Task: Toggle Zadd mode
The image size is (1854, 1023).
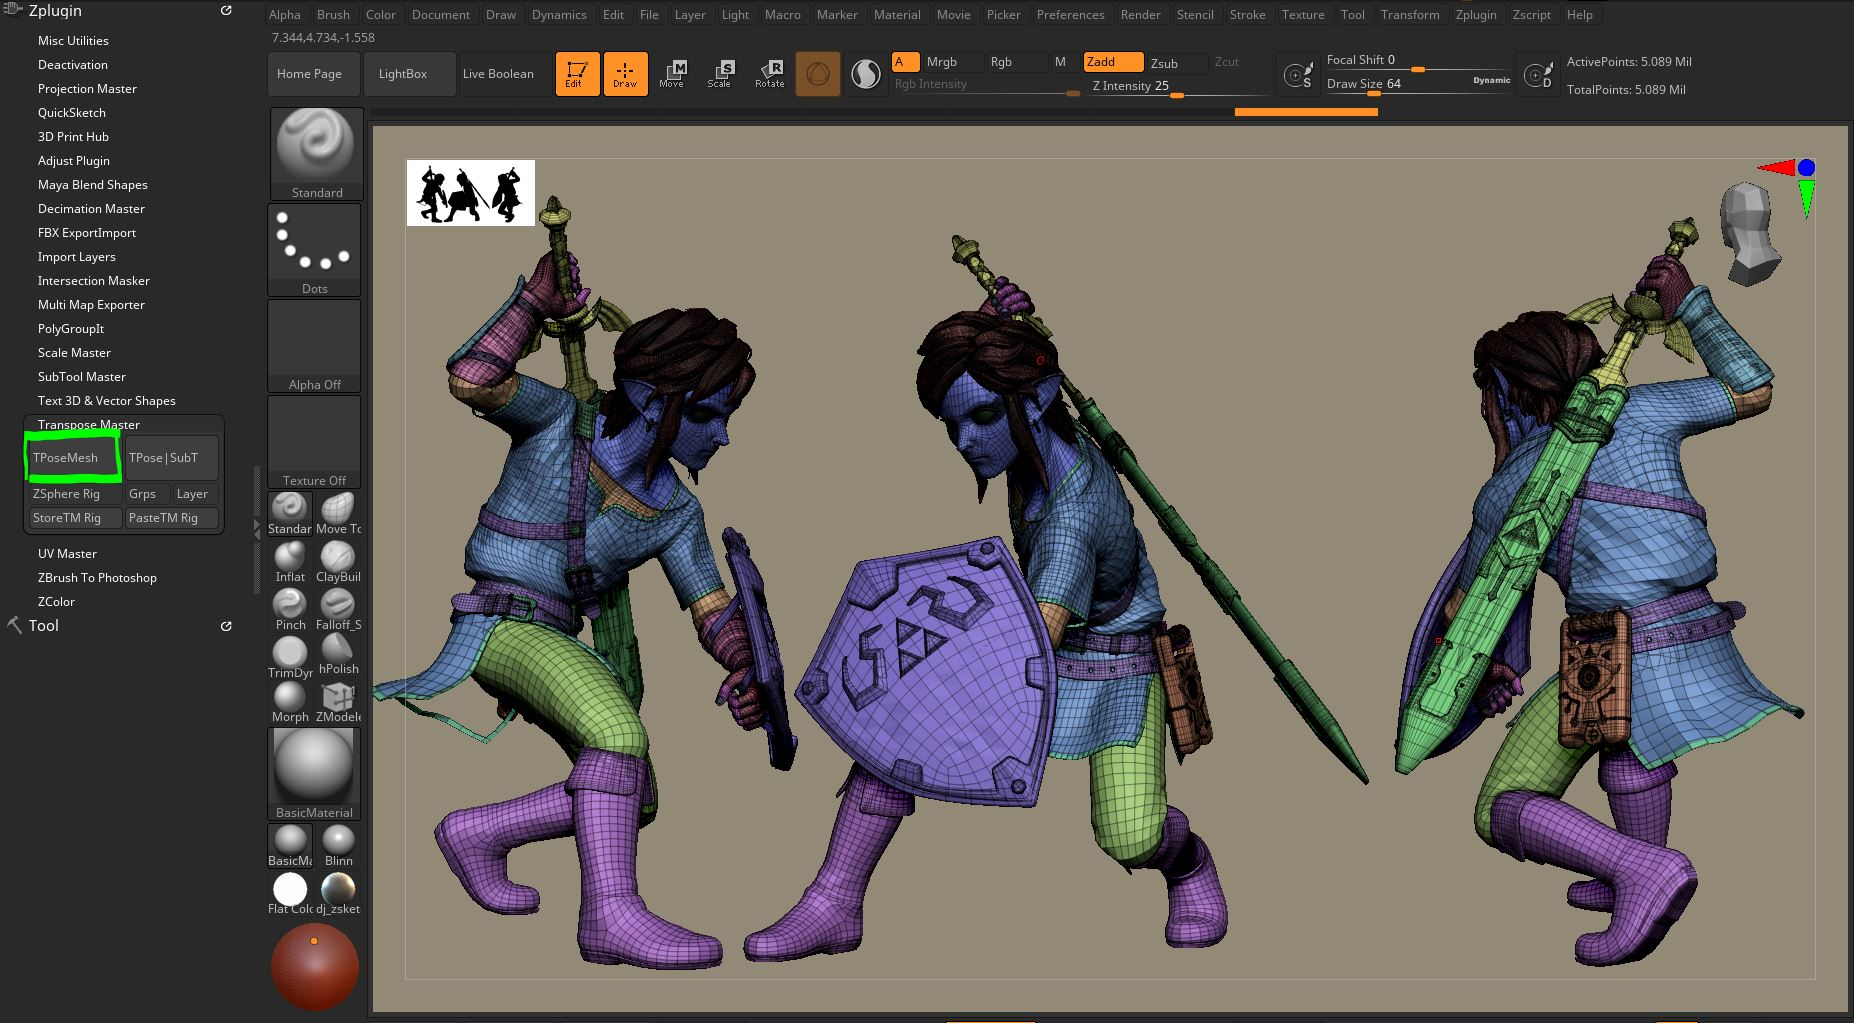Action: (1113, 62)
